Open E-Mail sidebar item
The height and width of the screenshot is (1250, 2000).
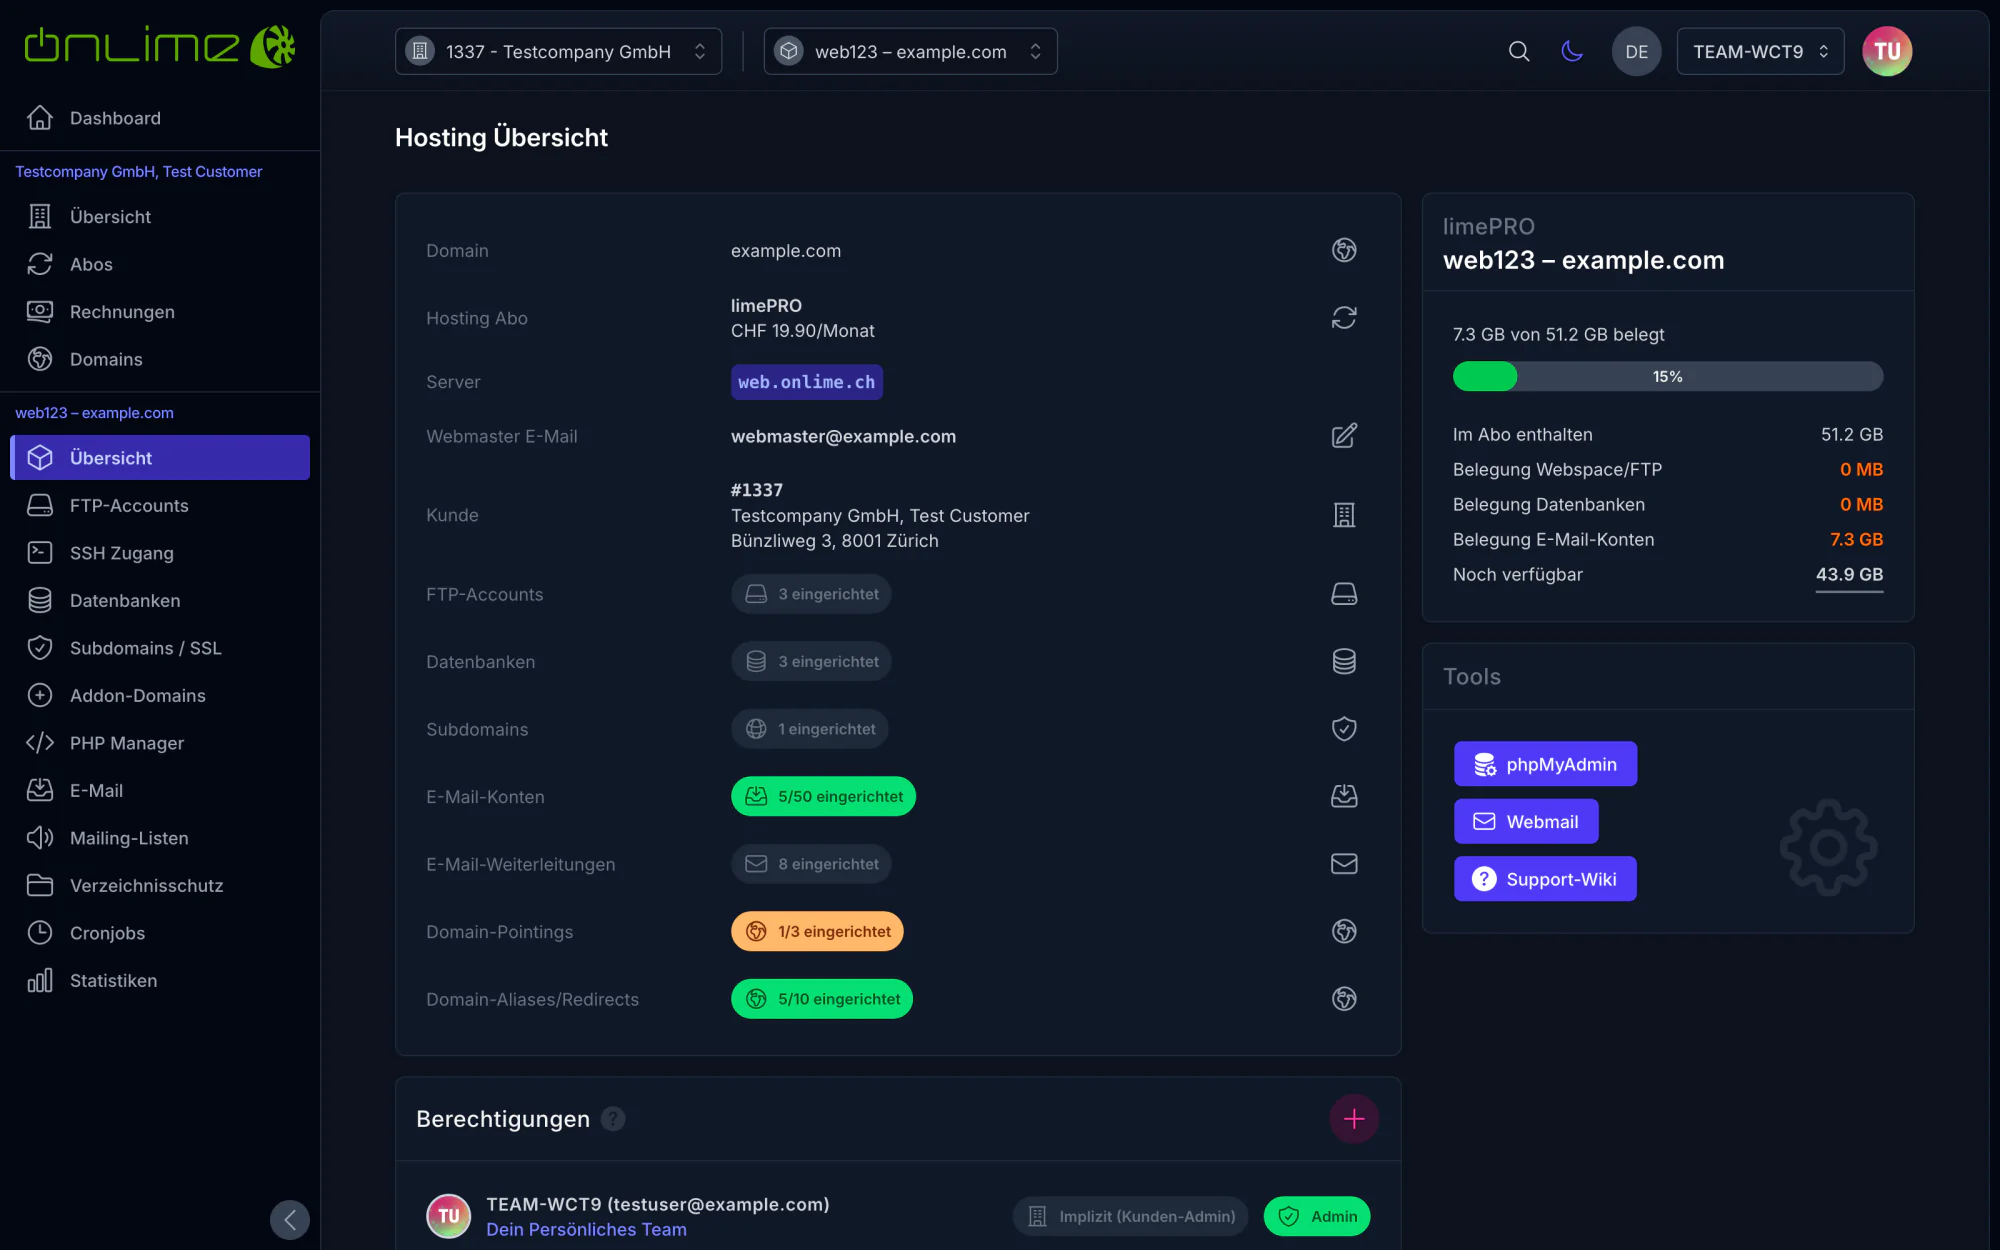click(x=160, y=791)
